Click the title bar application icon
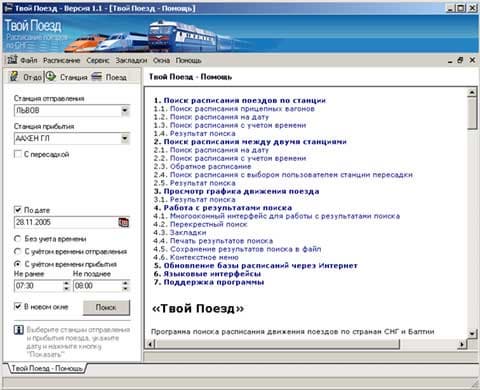Screen dimensions: 480x390 (8, 8)
